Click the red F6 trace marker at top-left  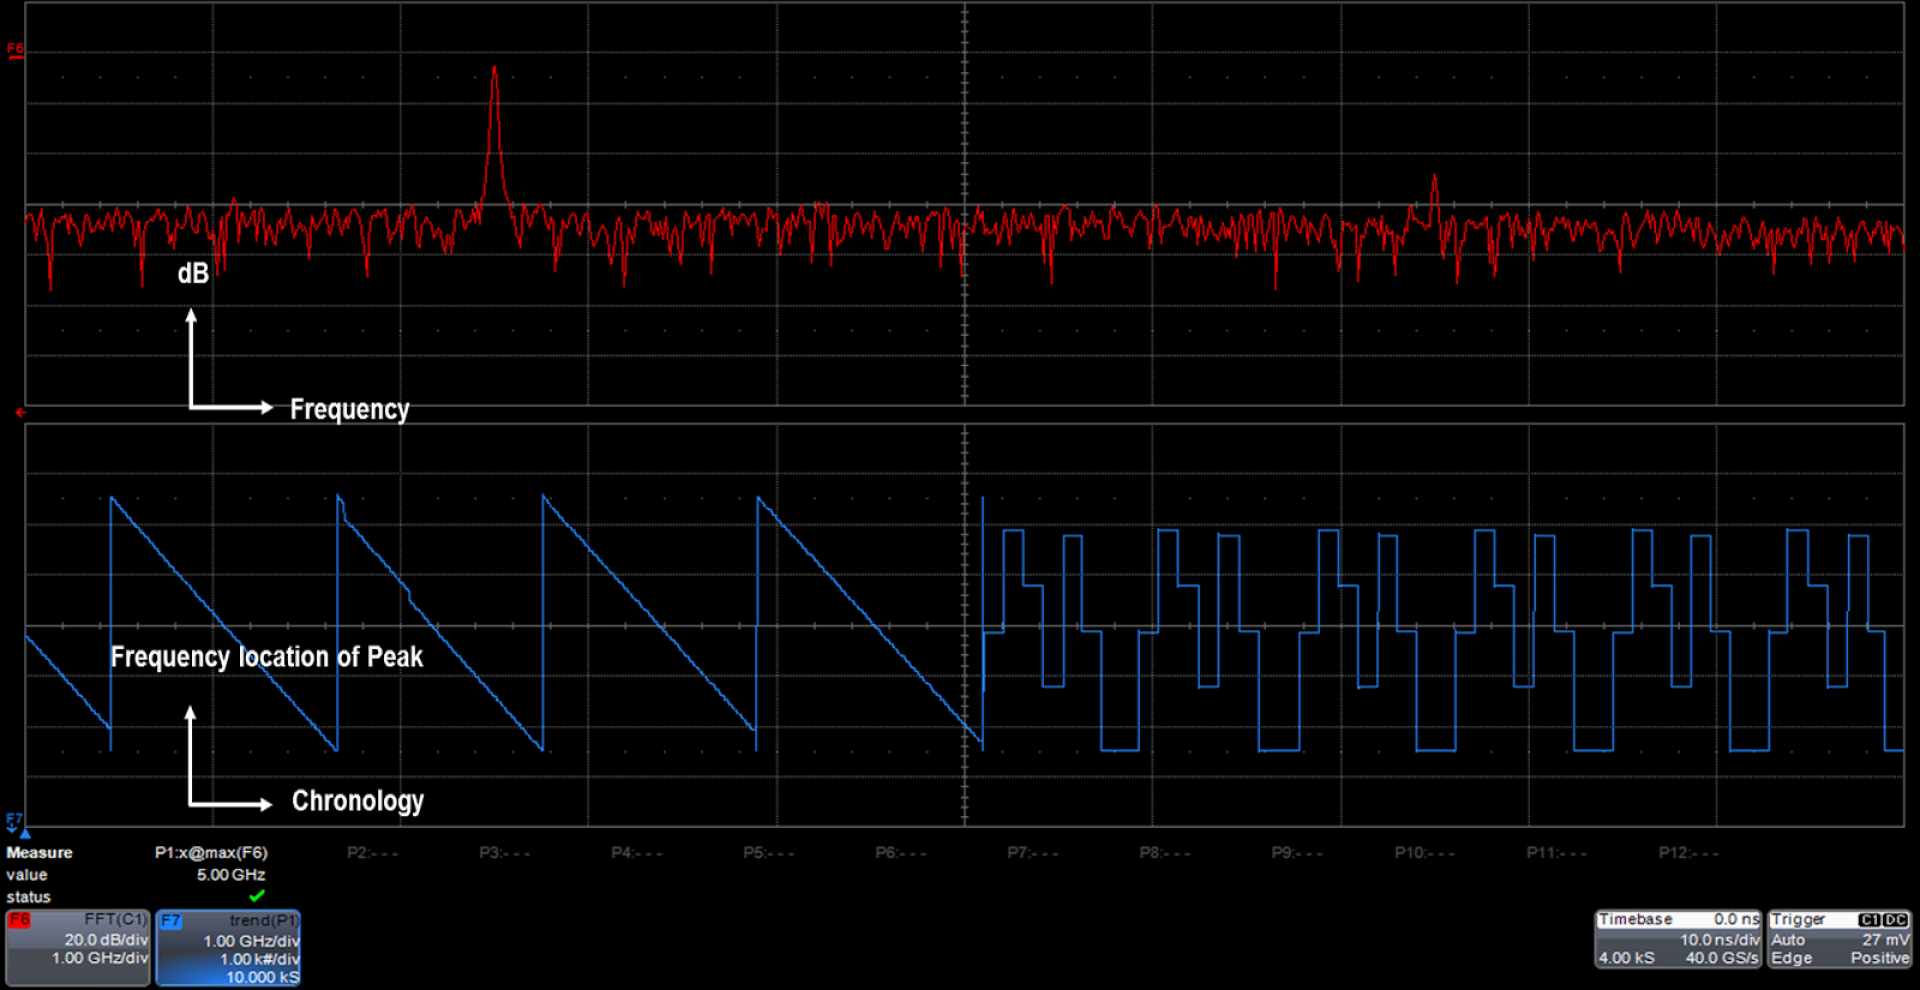tap(15, 50)
